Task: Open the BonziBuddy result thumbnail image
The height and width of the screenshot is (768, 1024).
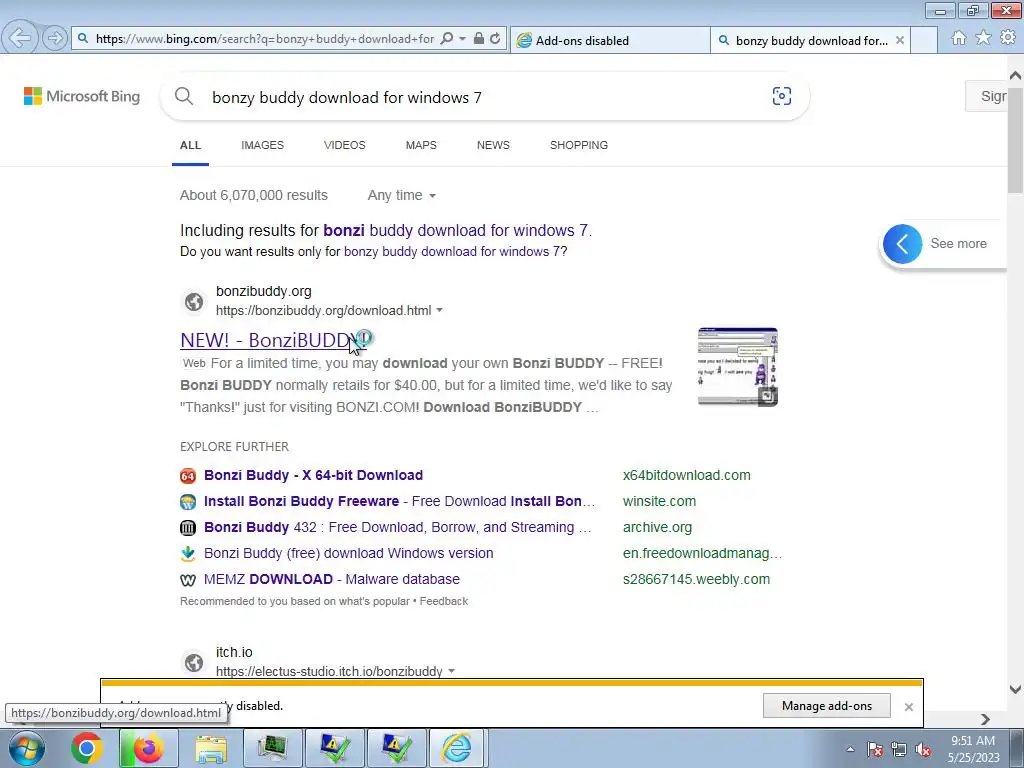Action: (x=738, y=366)
